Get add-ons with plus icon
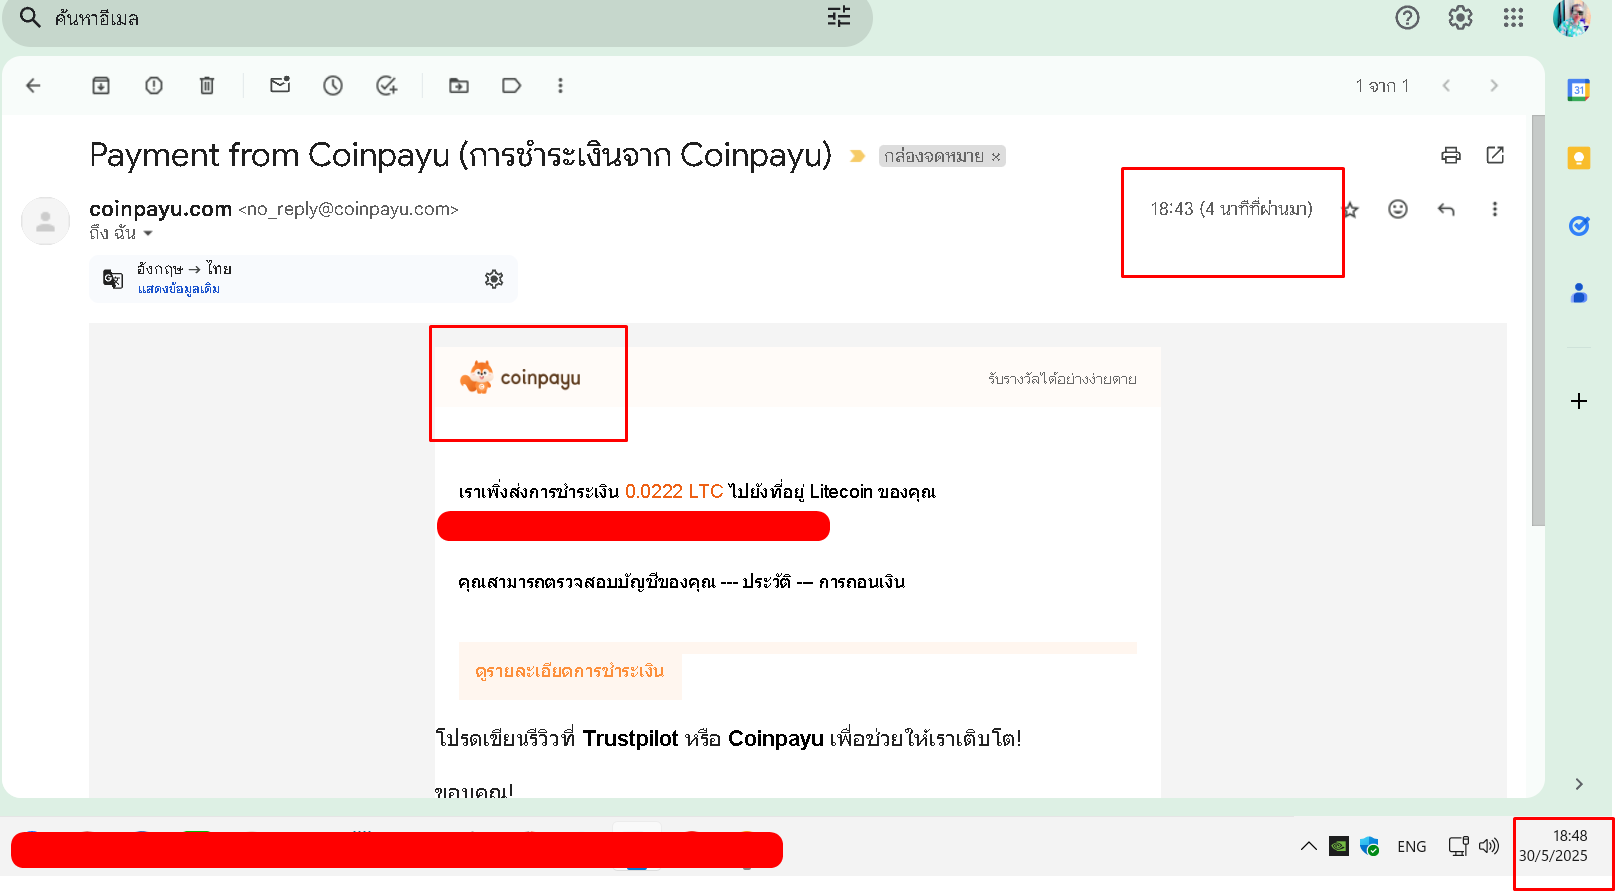Image resolution: width=1615 pixels, height=891 pixels. point(1579,401)
